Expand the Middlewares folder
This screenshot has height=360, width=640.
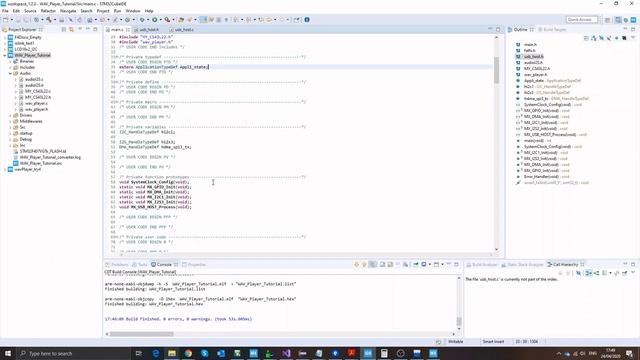(x=10, y=121)
